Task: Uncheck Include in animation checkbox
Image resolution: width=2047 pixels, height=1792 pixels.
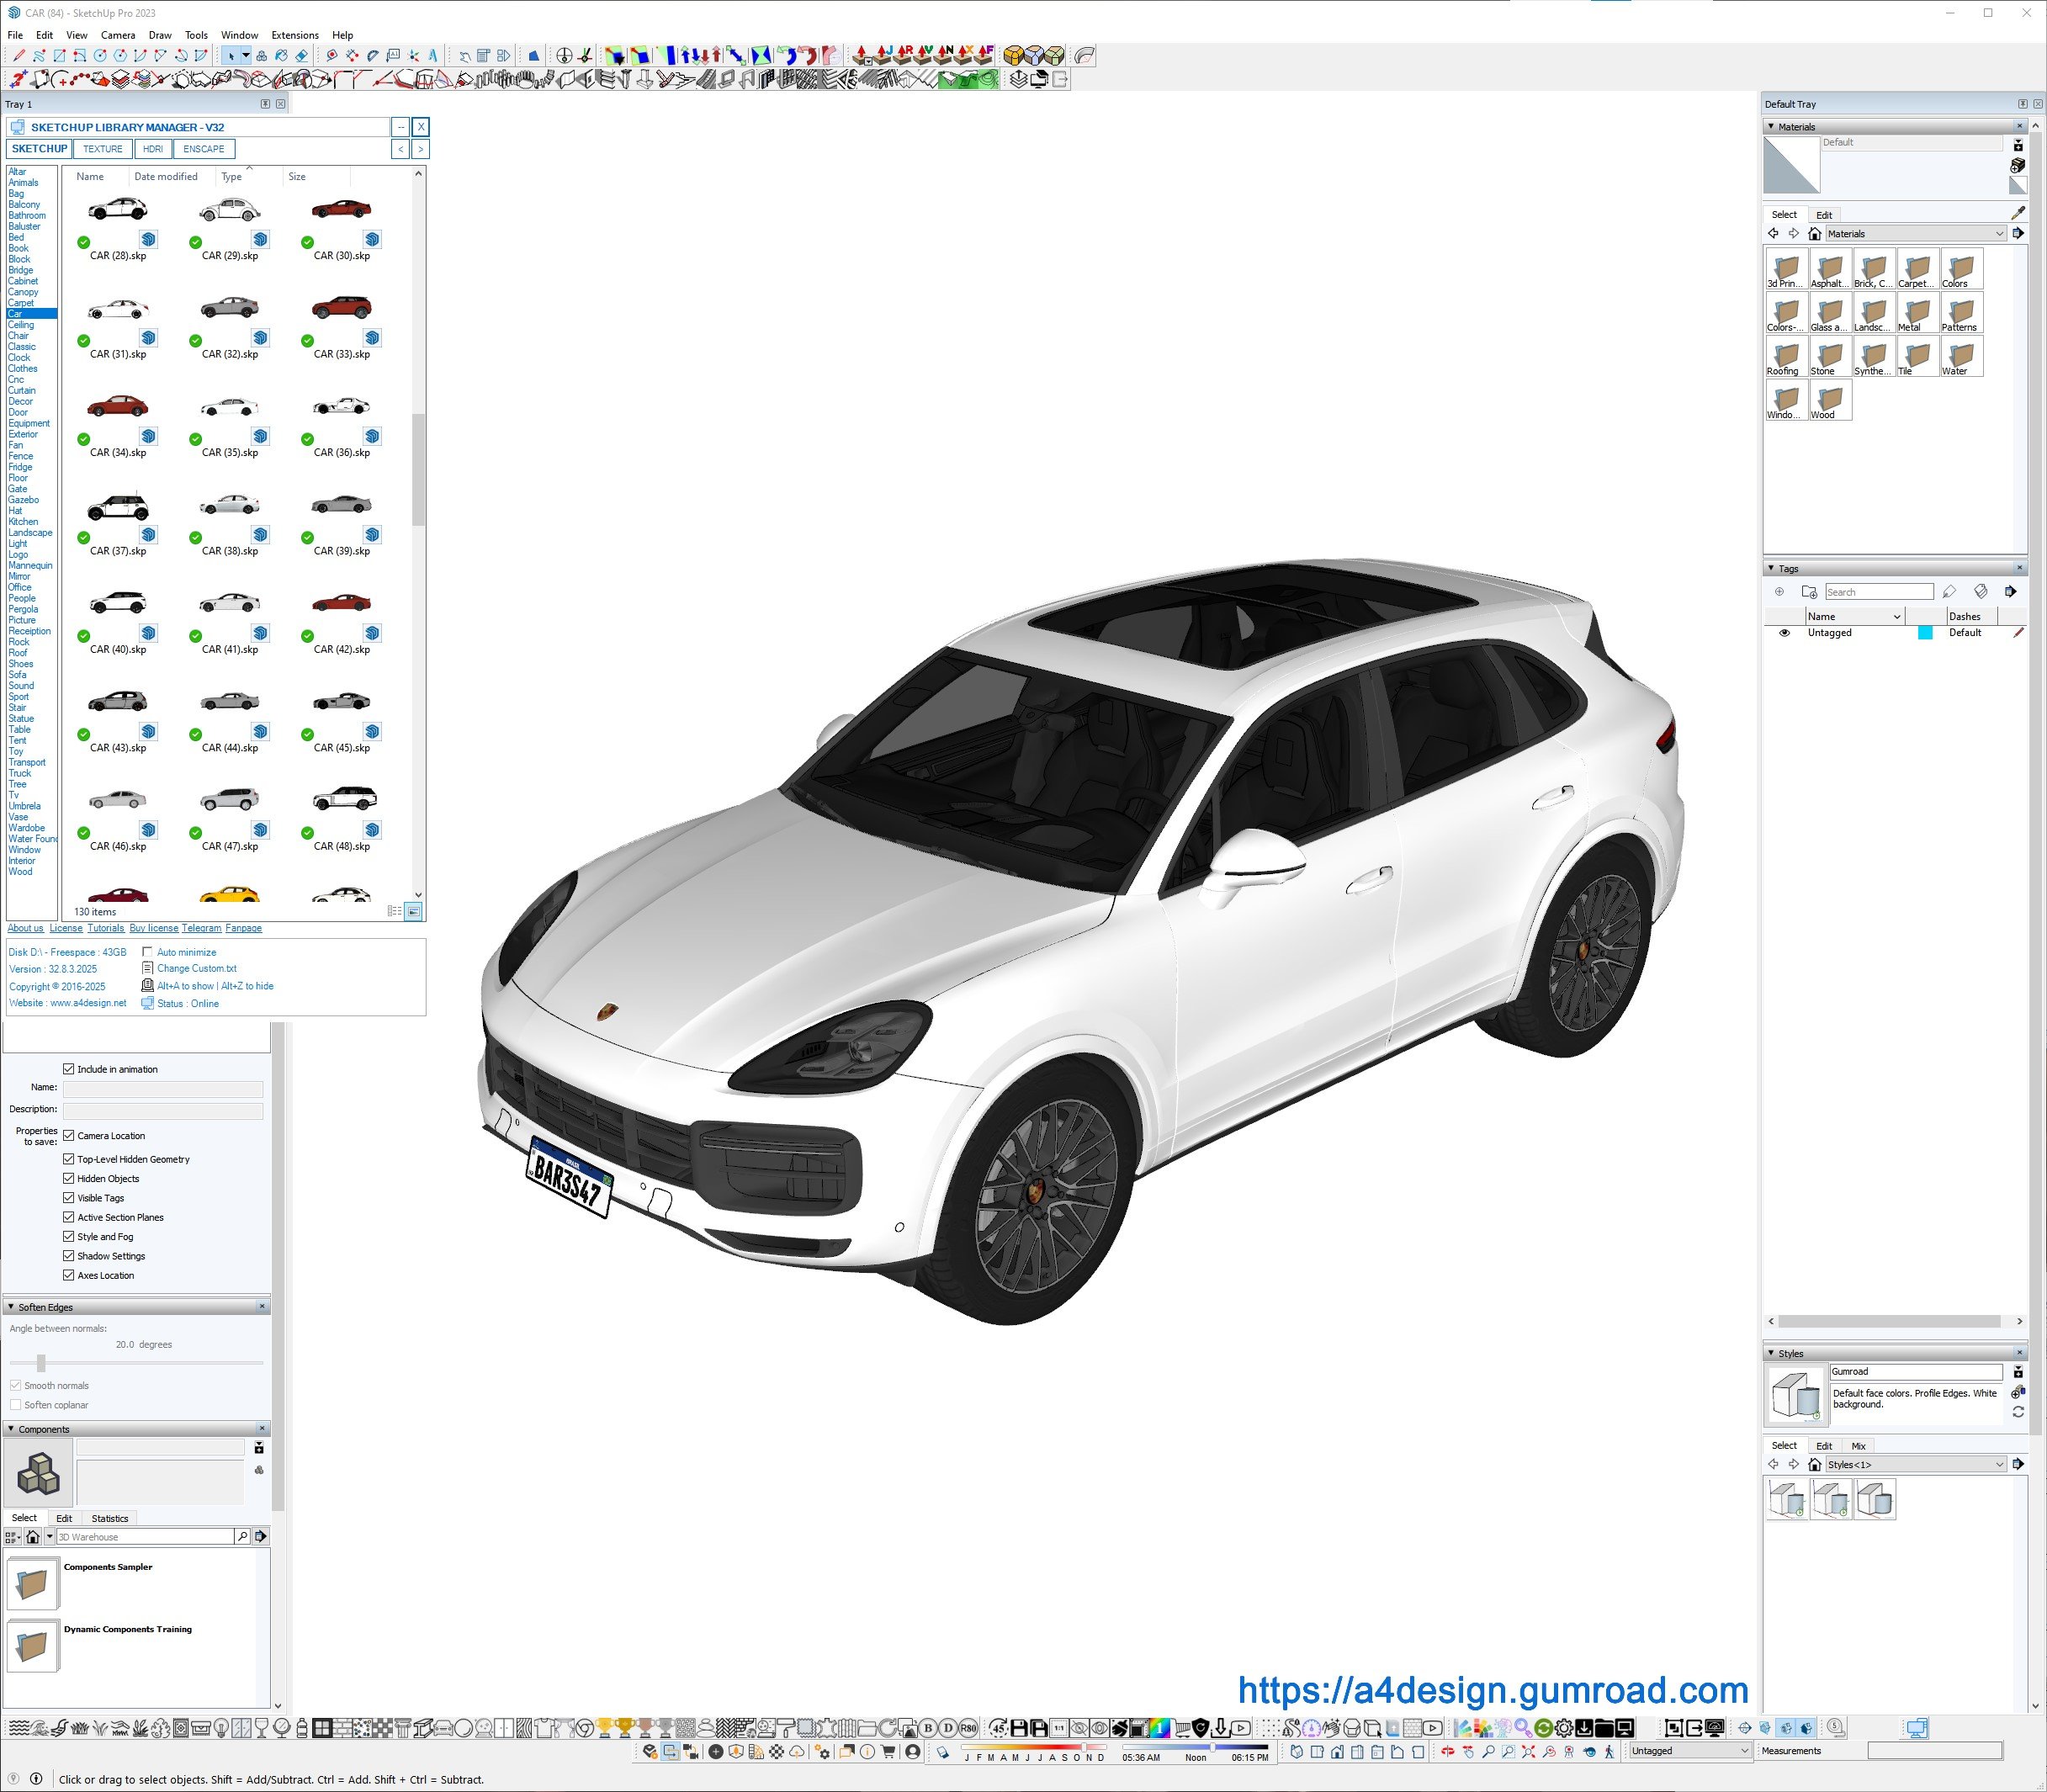Action: [x=69, y=1069]
